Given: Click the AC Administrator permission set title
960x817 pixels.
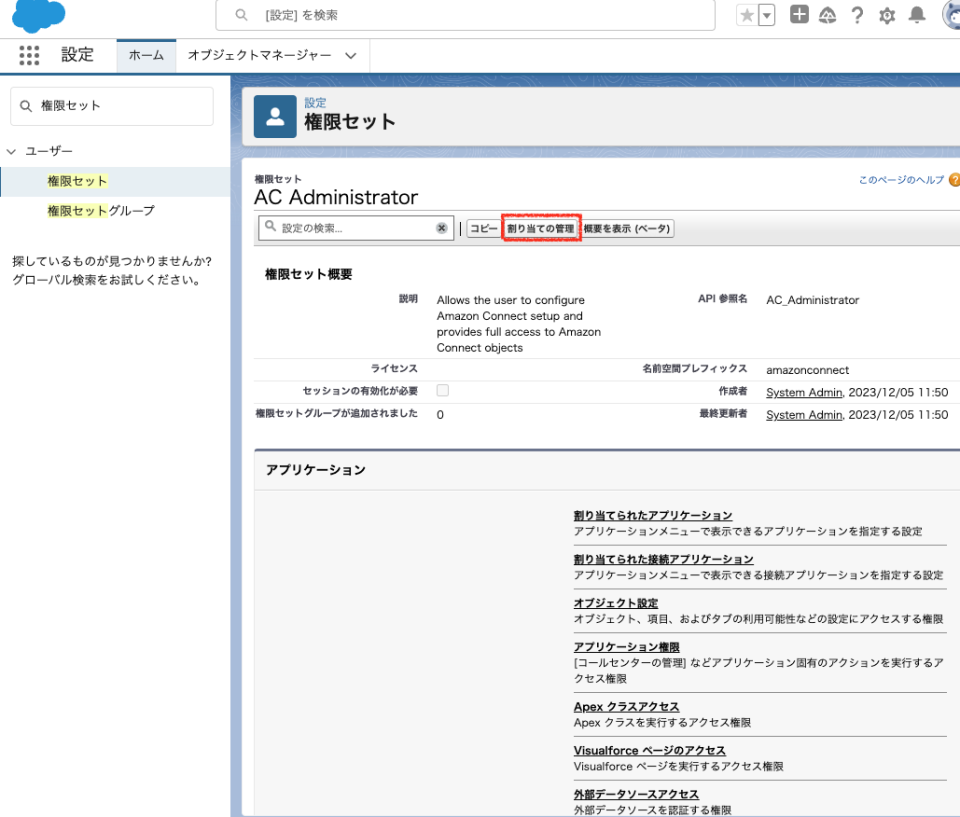Looking at the screenshot, I should tap(336, 197).
